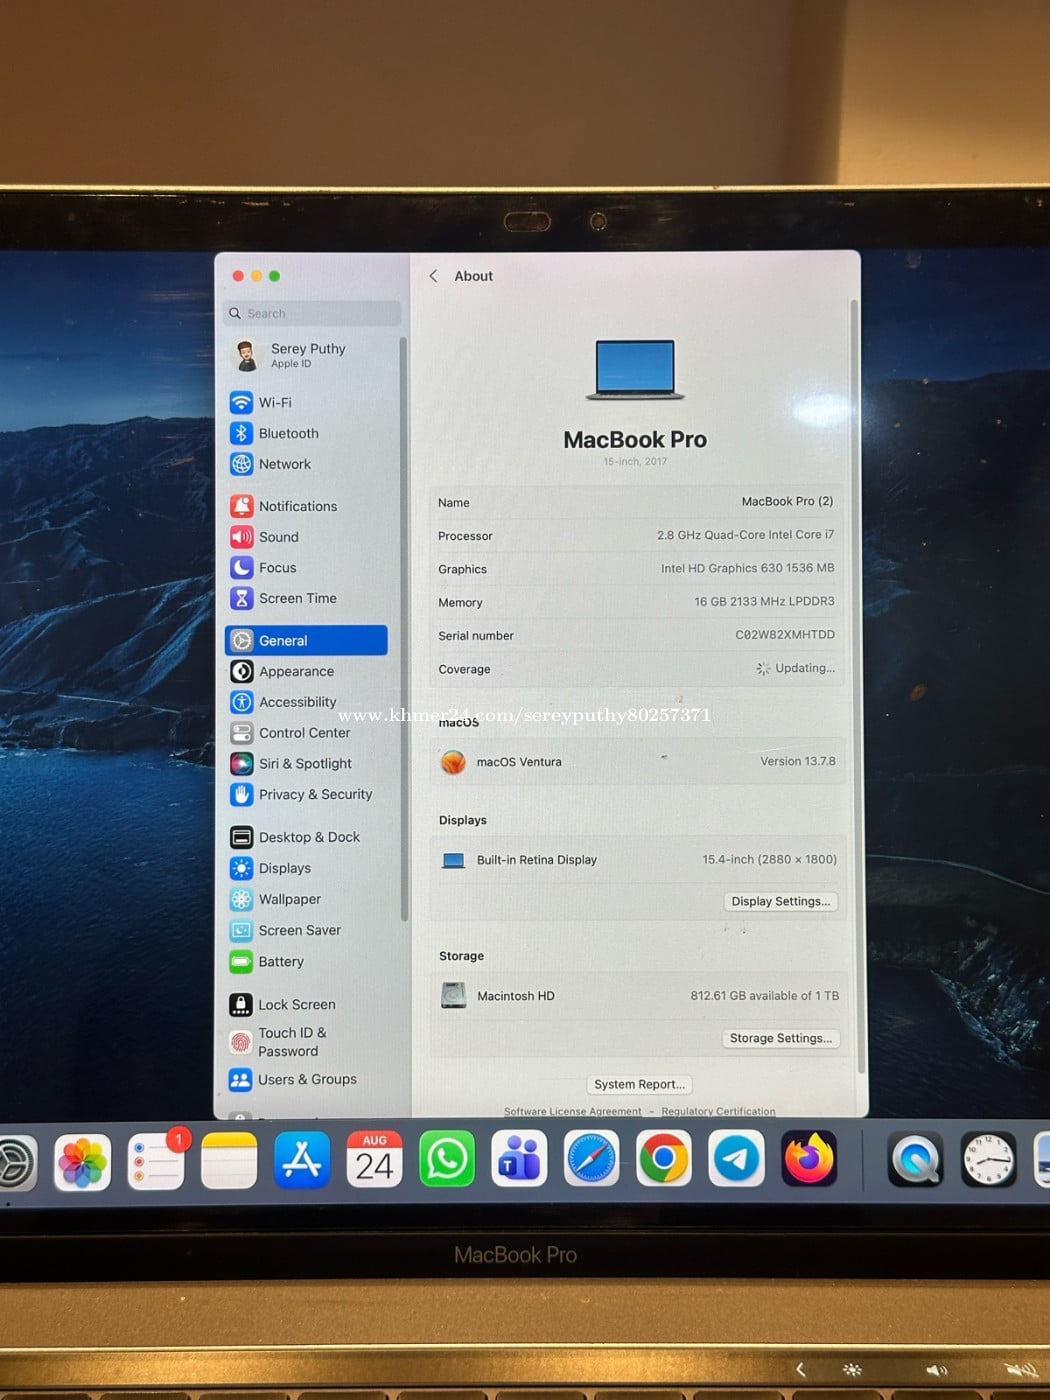Open Microsoft Teams from the Dock
The height and width of the screenshot is (1400, 1050).
point(519,1159)
